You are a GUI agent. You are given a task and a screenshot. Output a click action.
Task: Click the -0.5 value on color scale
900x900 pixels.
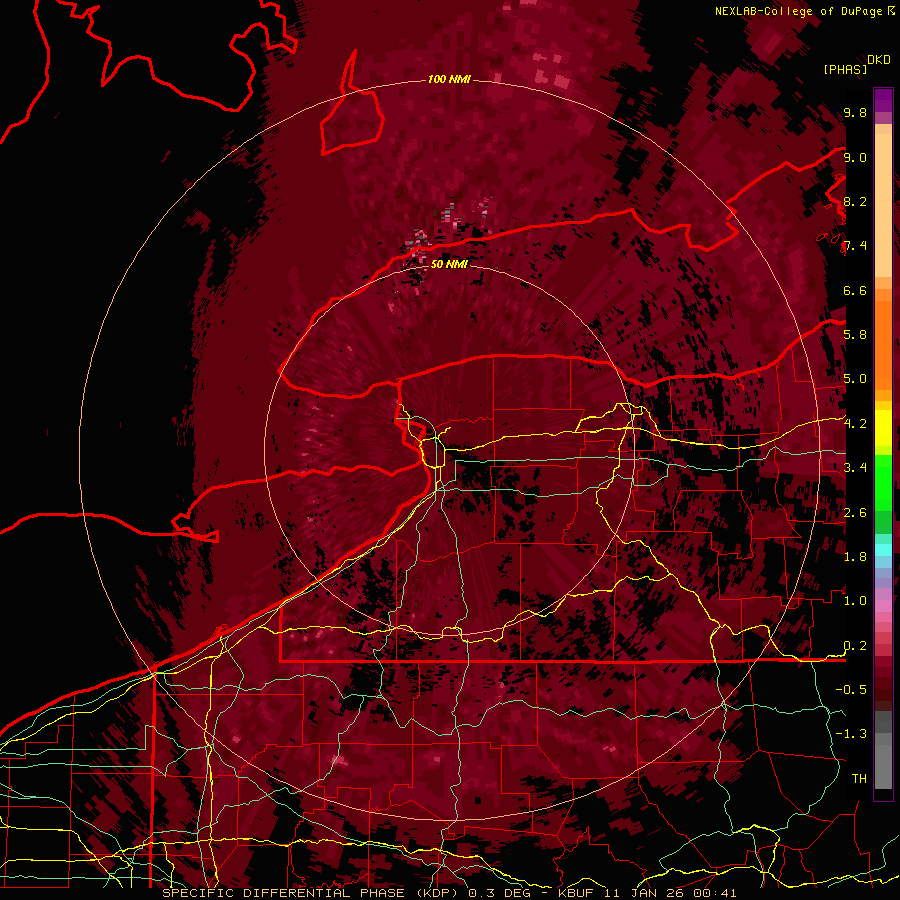point(851,690)
